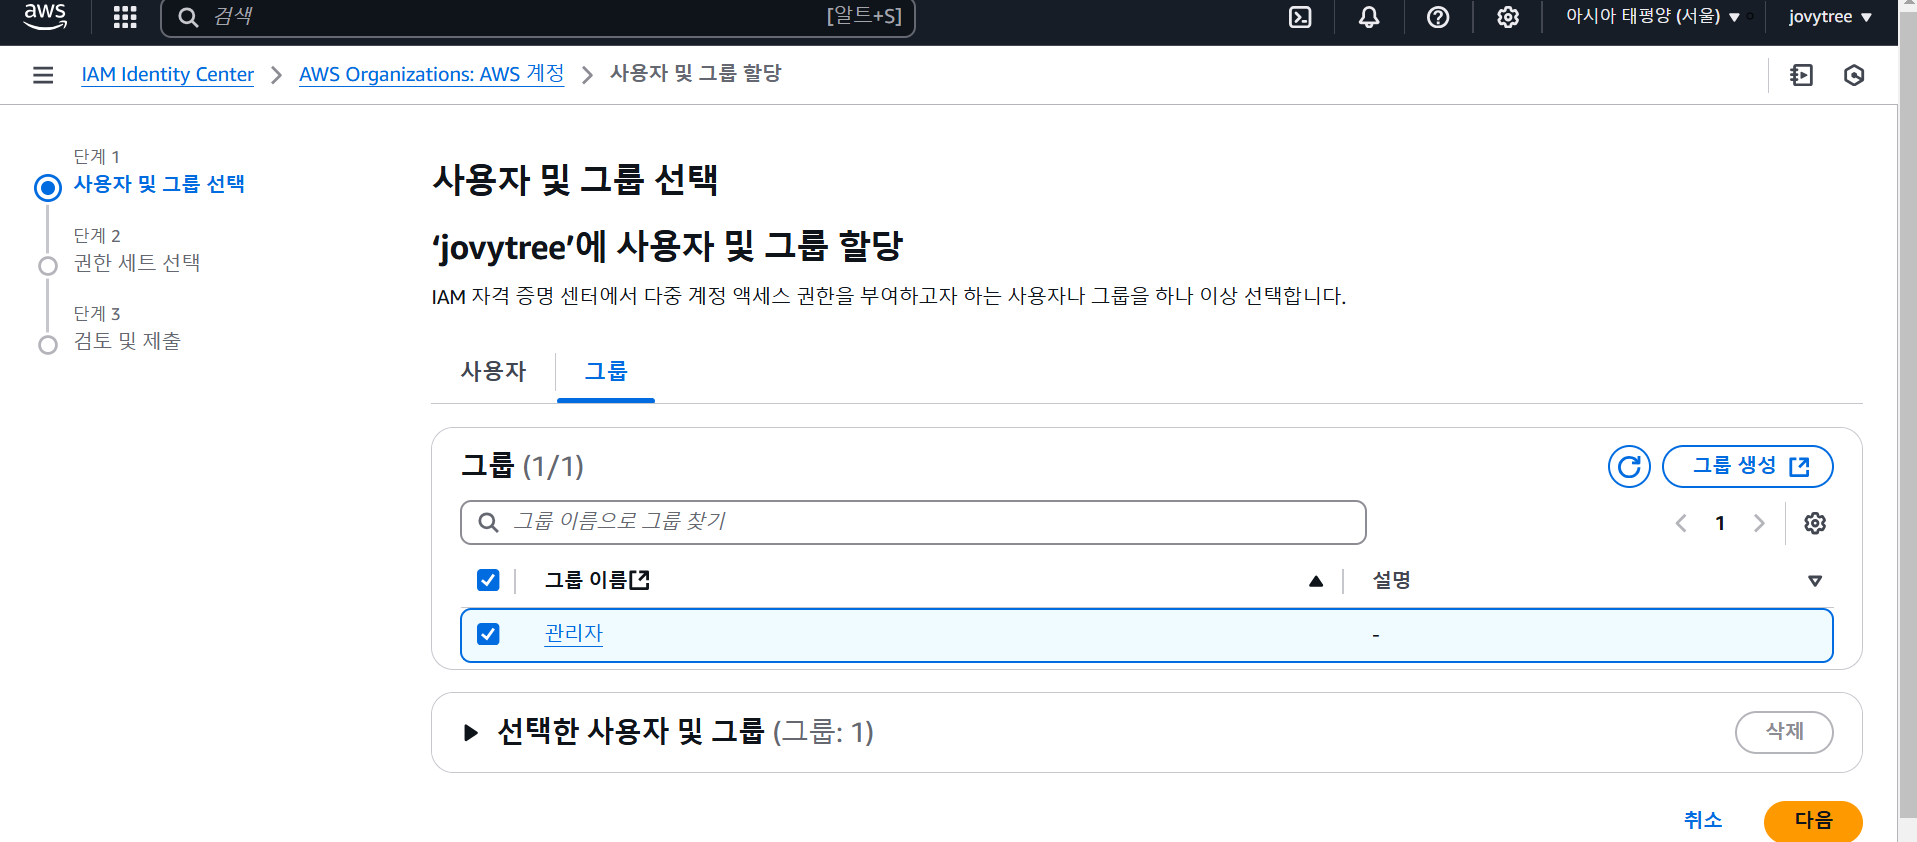Refresh the groups list
Viewport: 1917px width, 842px height.
tap(1629, 467)
